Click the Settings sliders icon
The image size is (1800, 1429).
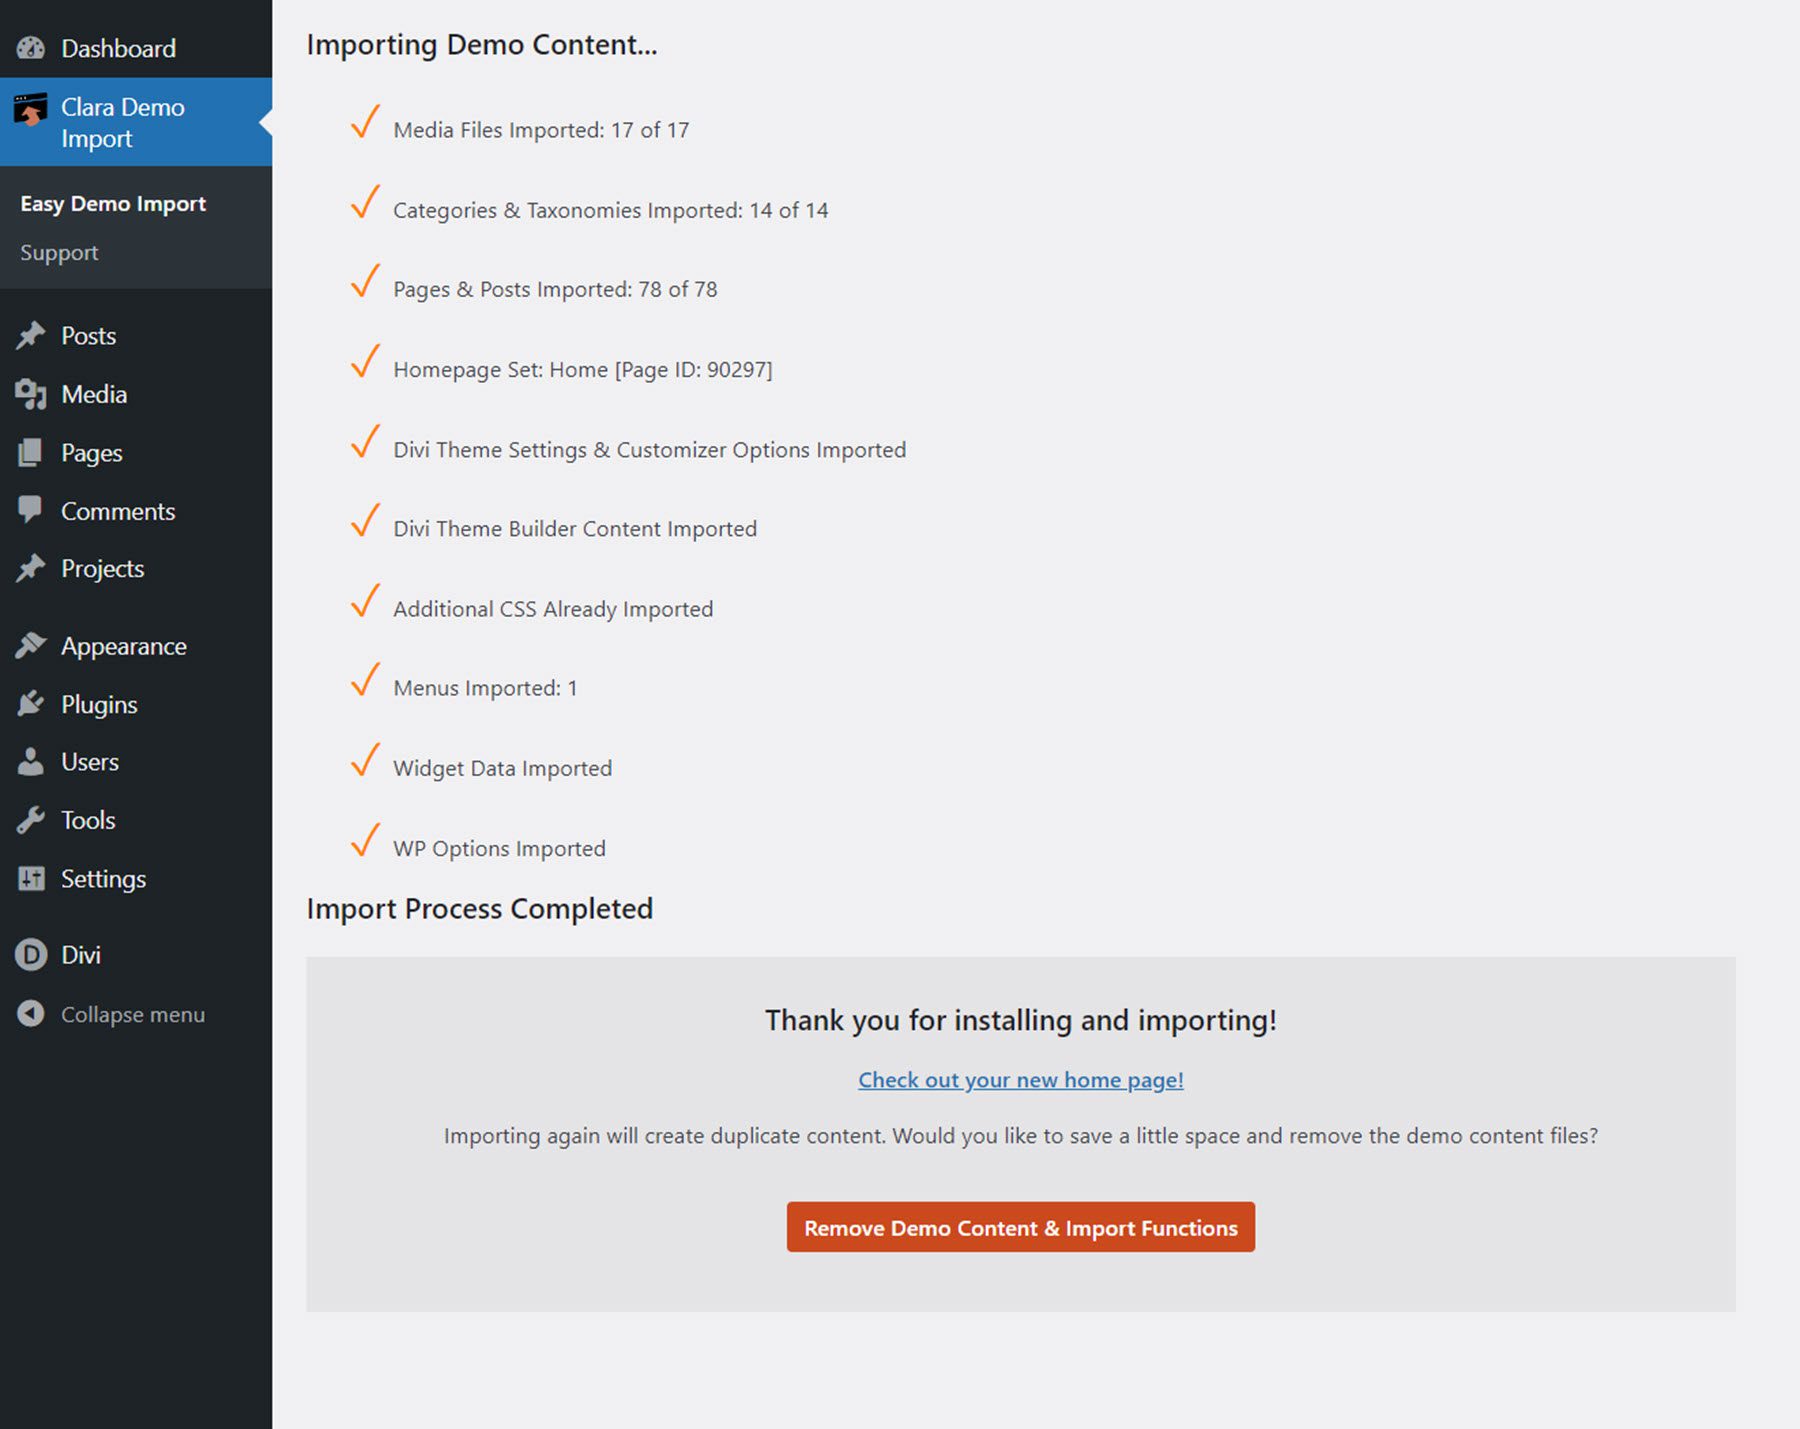pos(31,879)
